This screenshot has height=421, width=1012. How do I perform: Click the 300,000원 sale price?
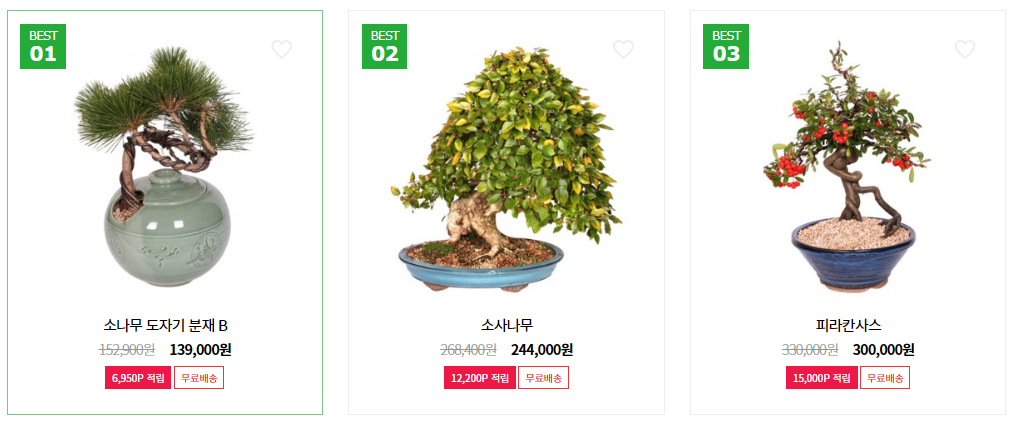tap(884, 350)
